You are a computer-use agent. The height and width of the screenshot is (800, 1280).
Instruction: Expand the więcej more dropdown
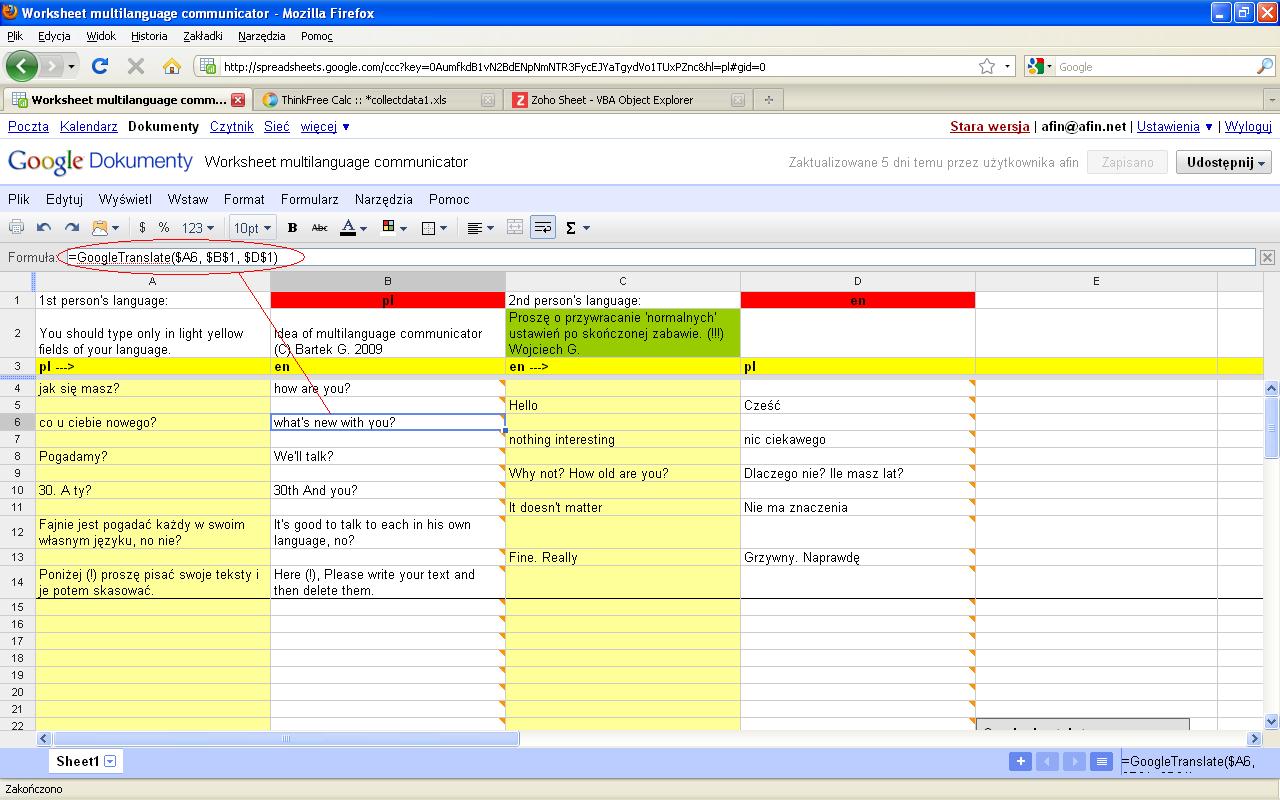pos(325,127)
